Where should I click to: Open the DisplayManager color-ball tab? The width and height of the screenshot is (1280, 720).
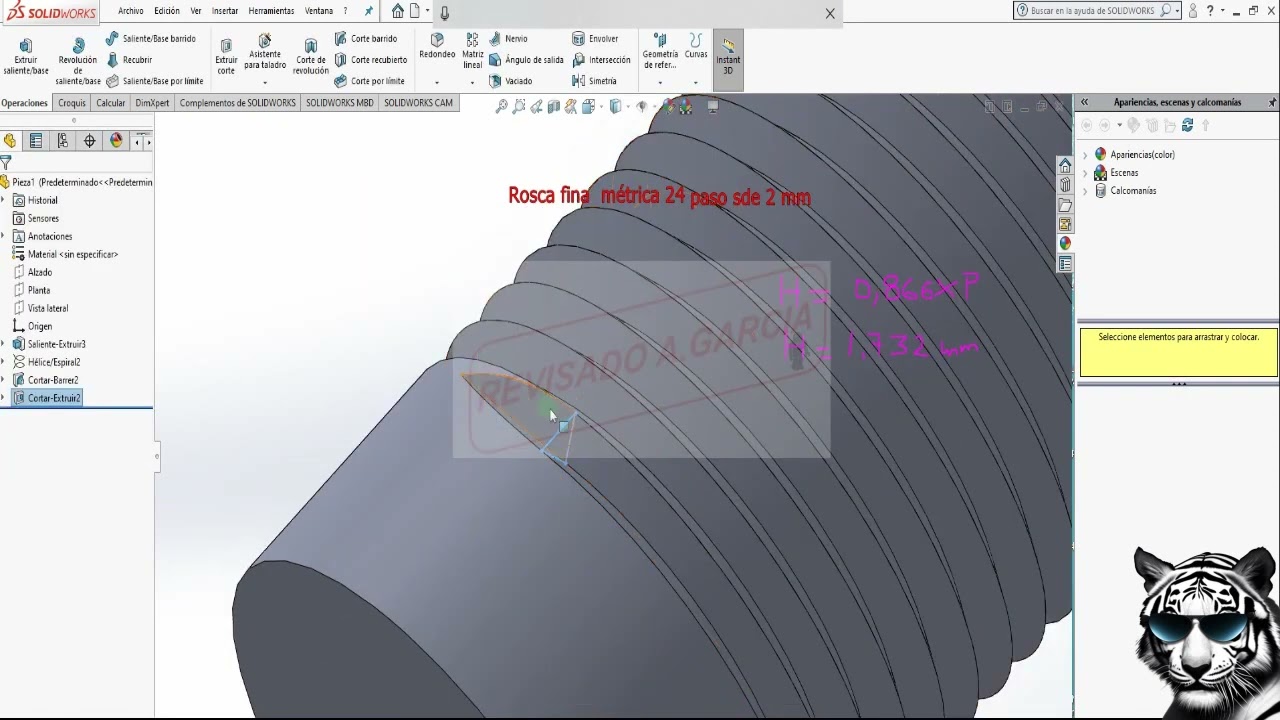pyautogui.click(x=116, y=141)
